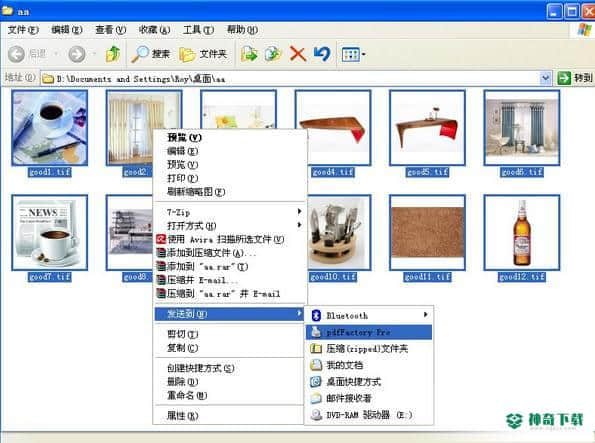This screenshot has width=595, height=443.
Task: Click the Bluetooth icon in Send To submenu
Action: pyautogui.click(x=316, y=315)
